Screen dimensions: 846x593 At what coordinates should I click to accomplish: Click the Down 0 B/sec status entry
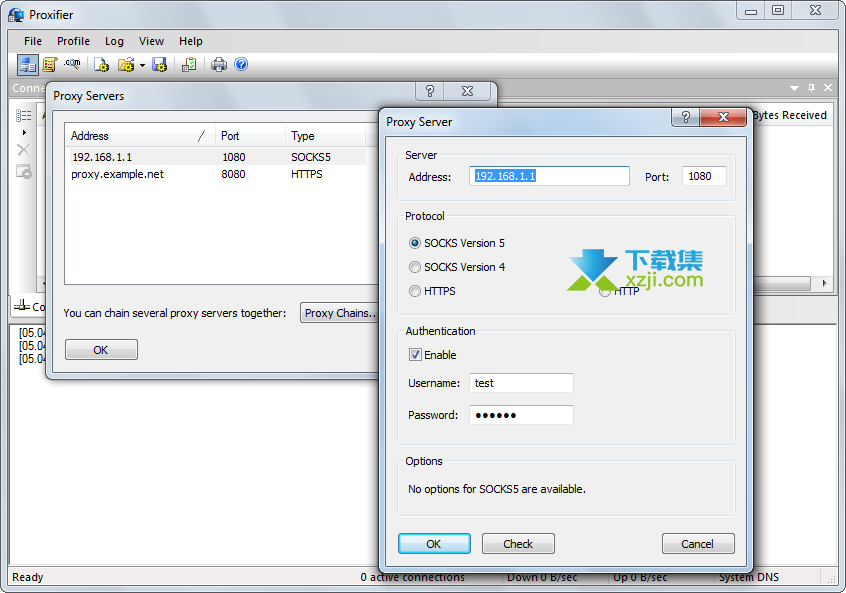[542, 577]
